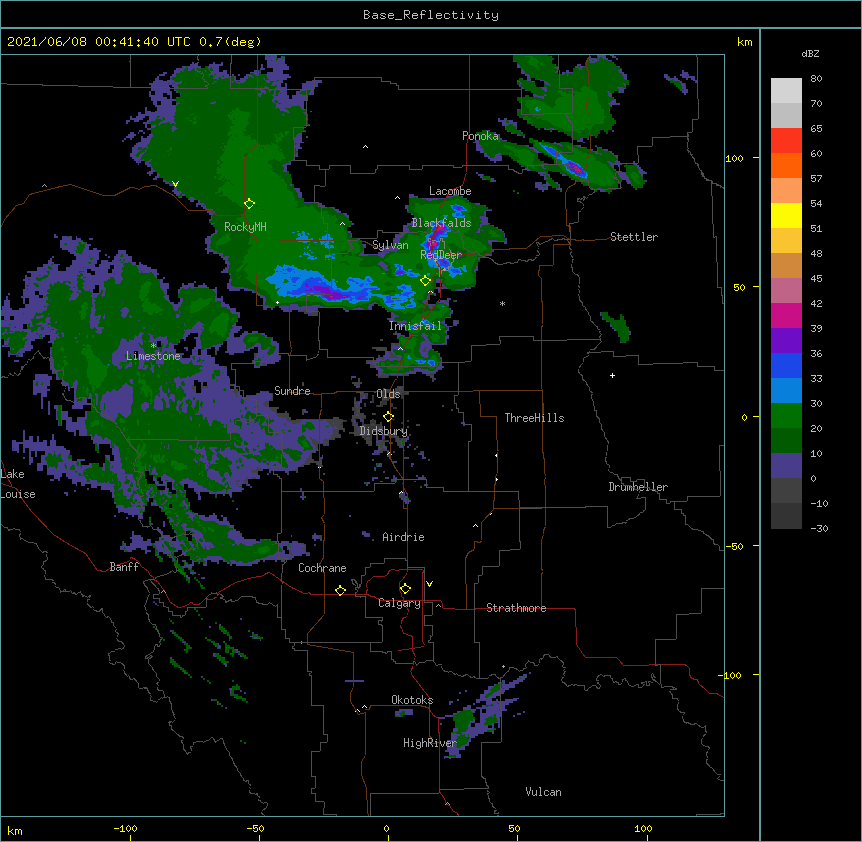Click the 80 value on dBZ scale

816,79
